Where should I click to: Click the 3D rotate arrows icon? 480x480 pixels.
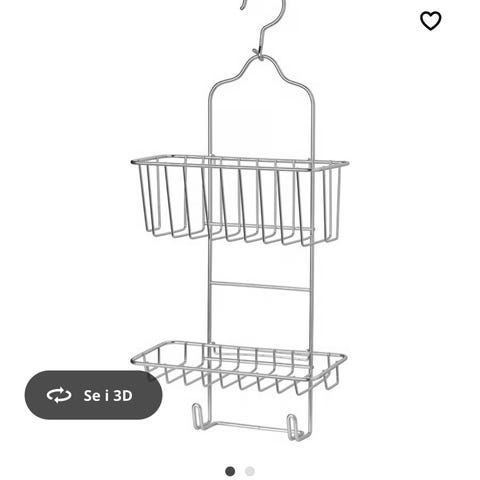click(59, 395)
